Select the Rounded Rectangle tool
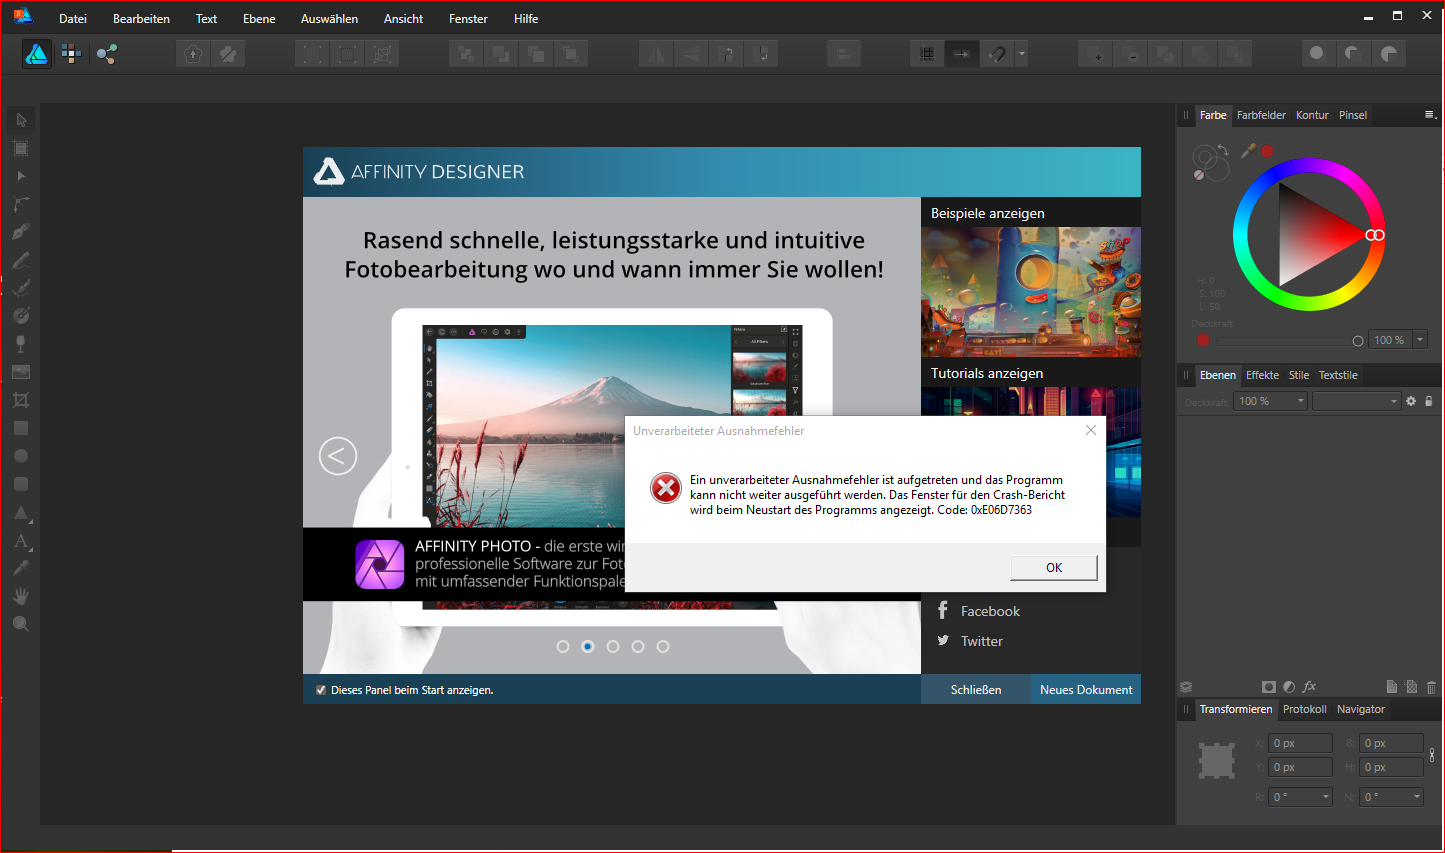 pyautogui.click(x=21, y=484)
